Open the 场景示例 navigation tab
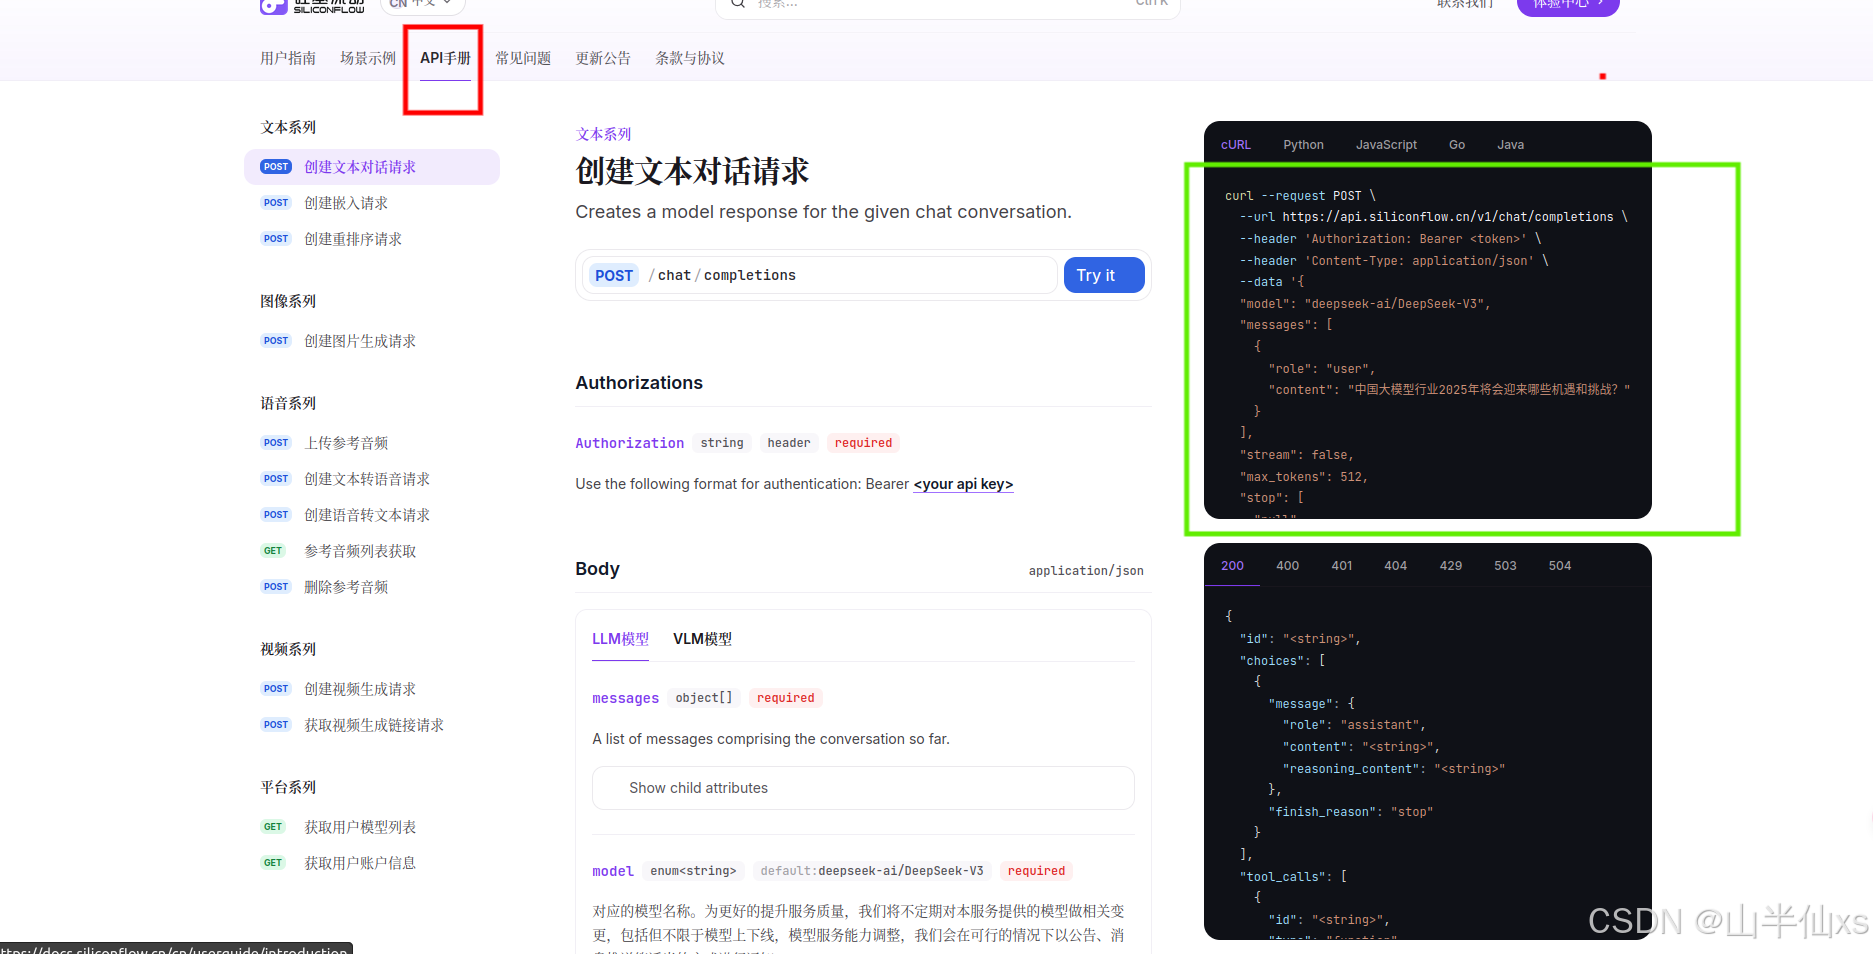The width and height of the screenshot is (1873, 954). (x=368, y=58)
